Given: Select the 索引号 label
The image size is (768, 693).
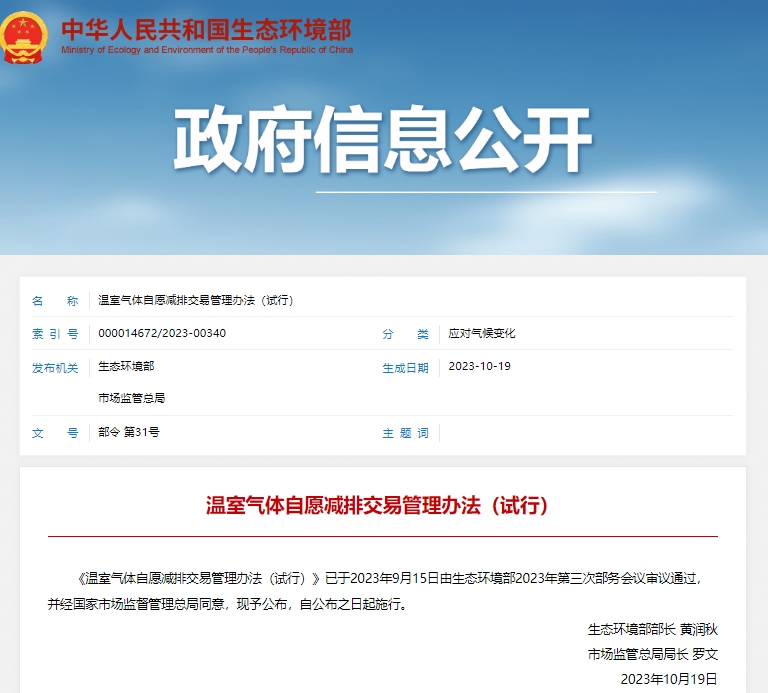Looking at the screenshot, I should (x=55, y=334).
